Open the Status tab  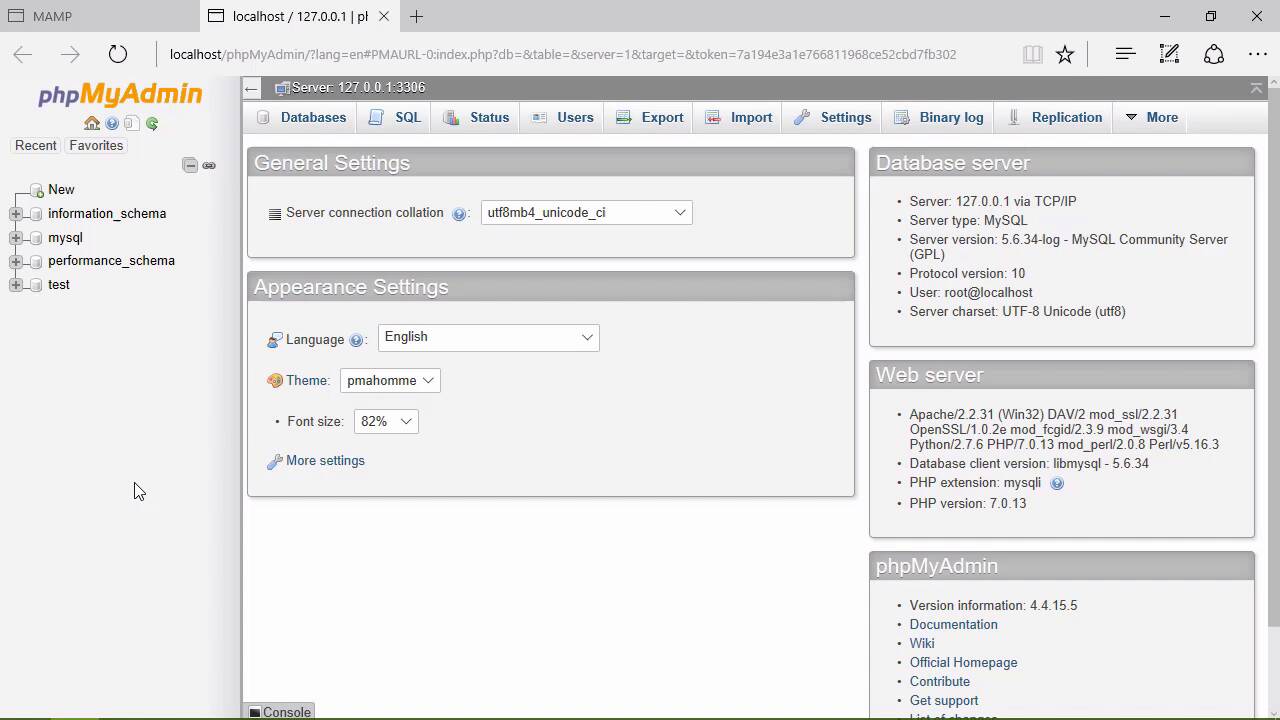pos(476,117)
